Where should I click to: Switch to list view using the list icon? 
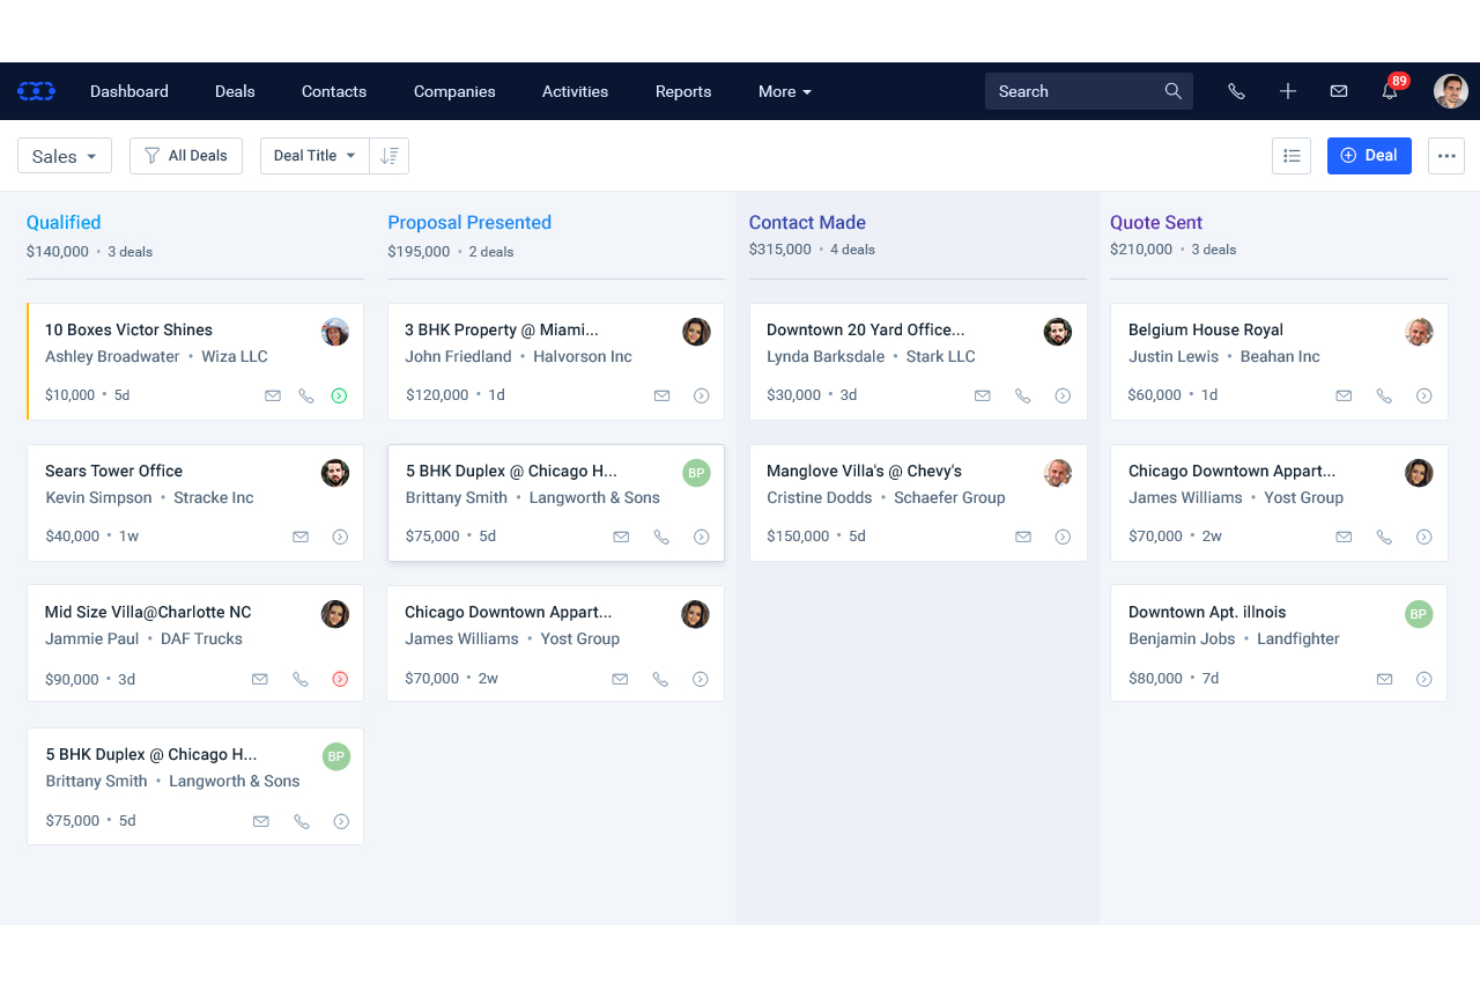(1291, 155)
